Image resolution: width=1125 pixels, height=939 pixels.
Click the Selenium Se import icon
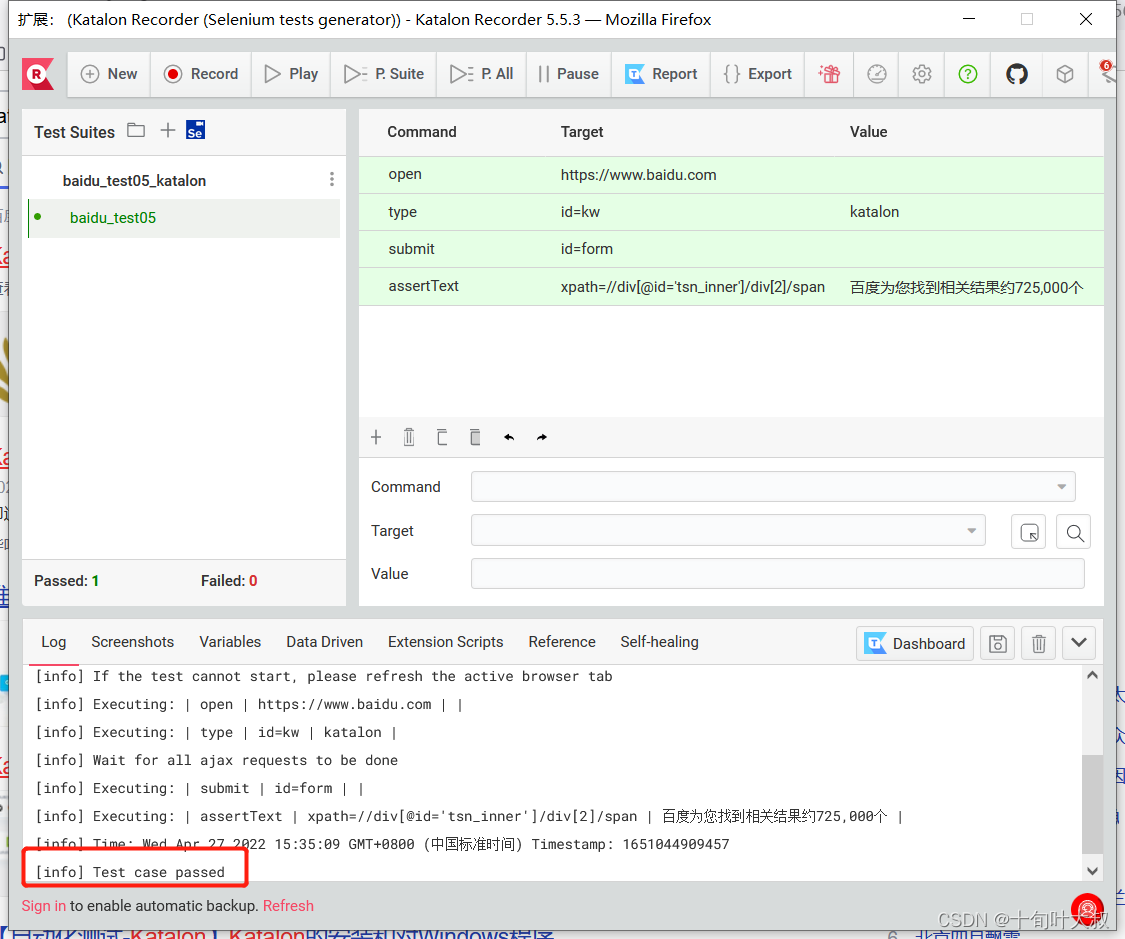195,130
